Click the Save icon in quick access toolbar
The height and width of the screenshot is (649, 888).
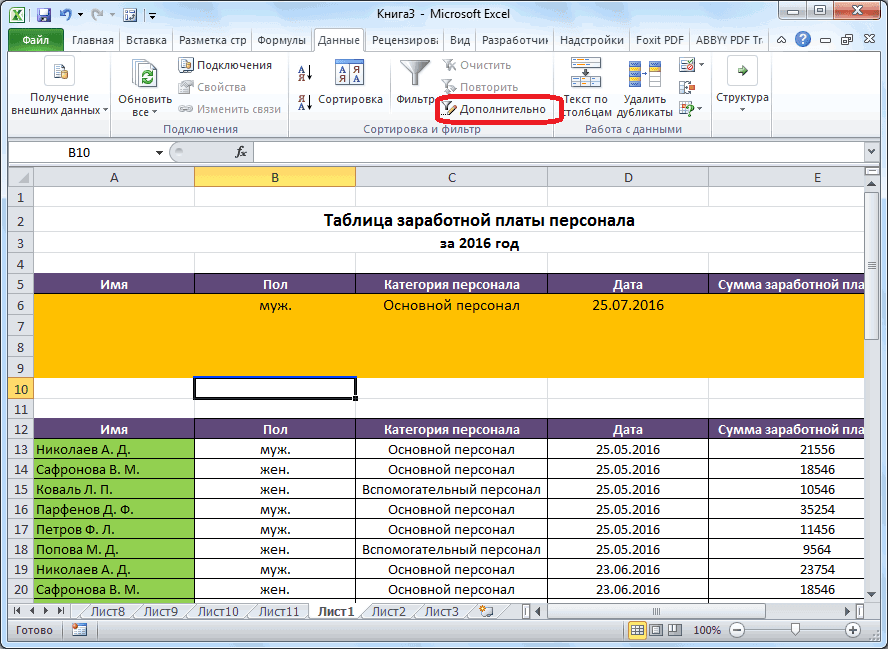pyautogui.click(x=44, y=15)
